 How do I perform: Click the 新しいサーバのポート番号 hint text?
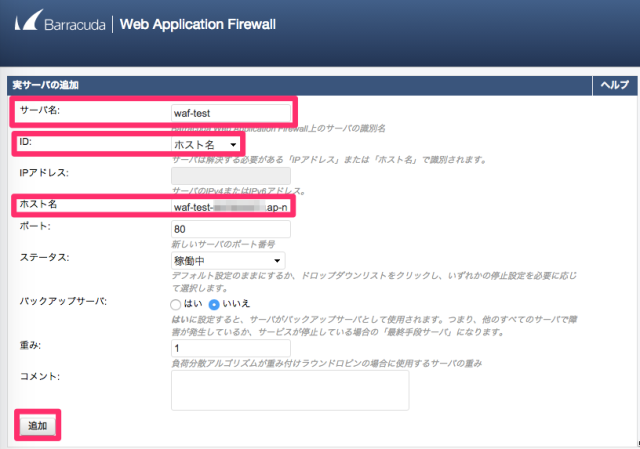223,244
